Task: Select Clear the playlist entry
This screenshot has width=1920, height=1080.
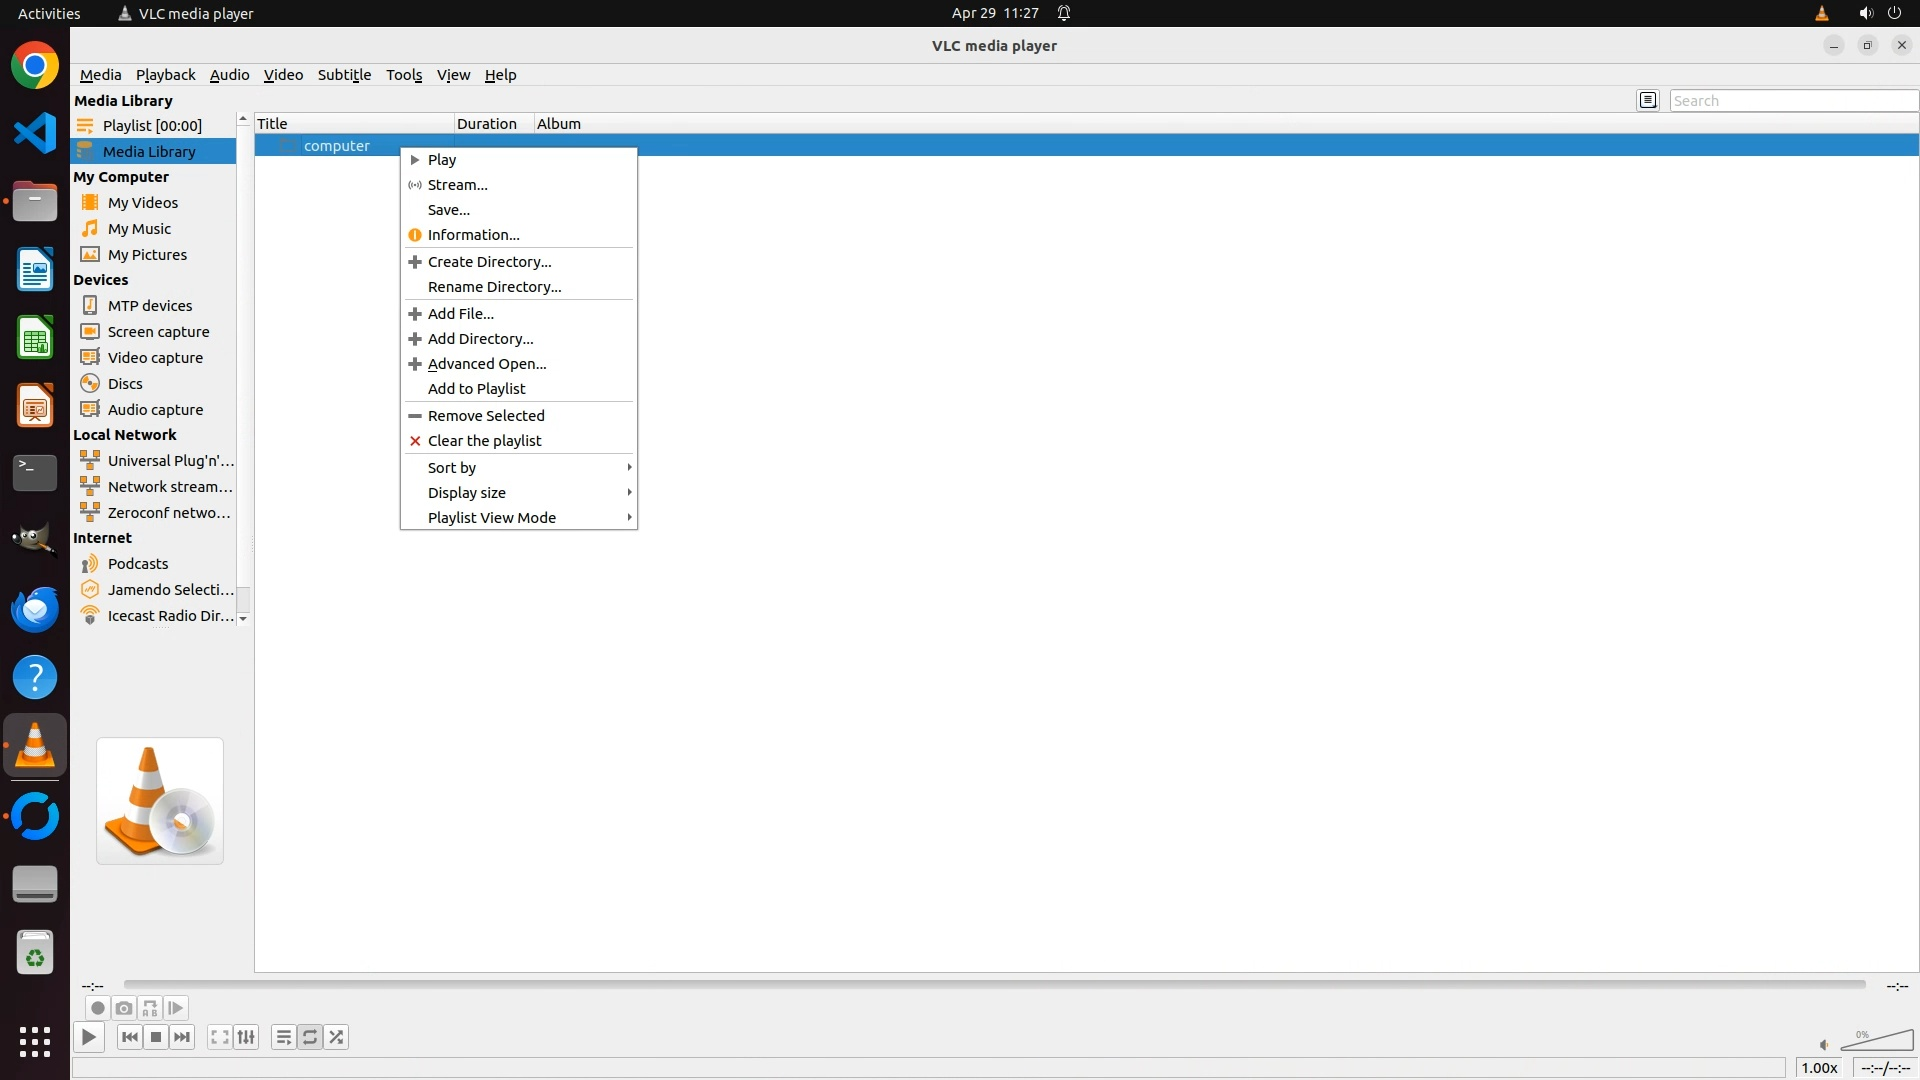Action: [x=484, y=440]
